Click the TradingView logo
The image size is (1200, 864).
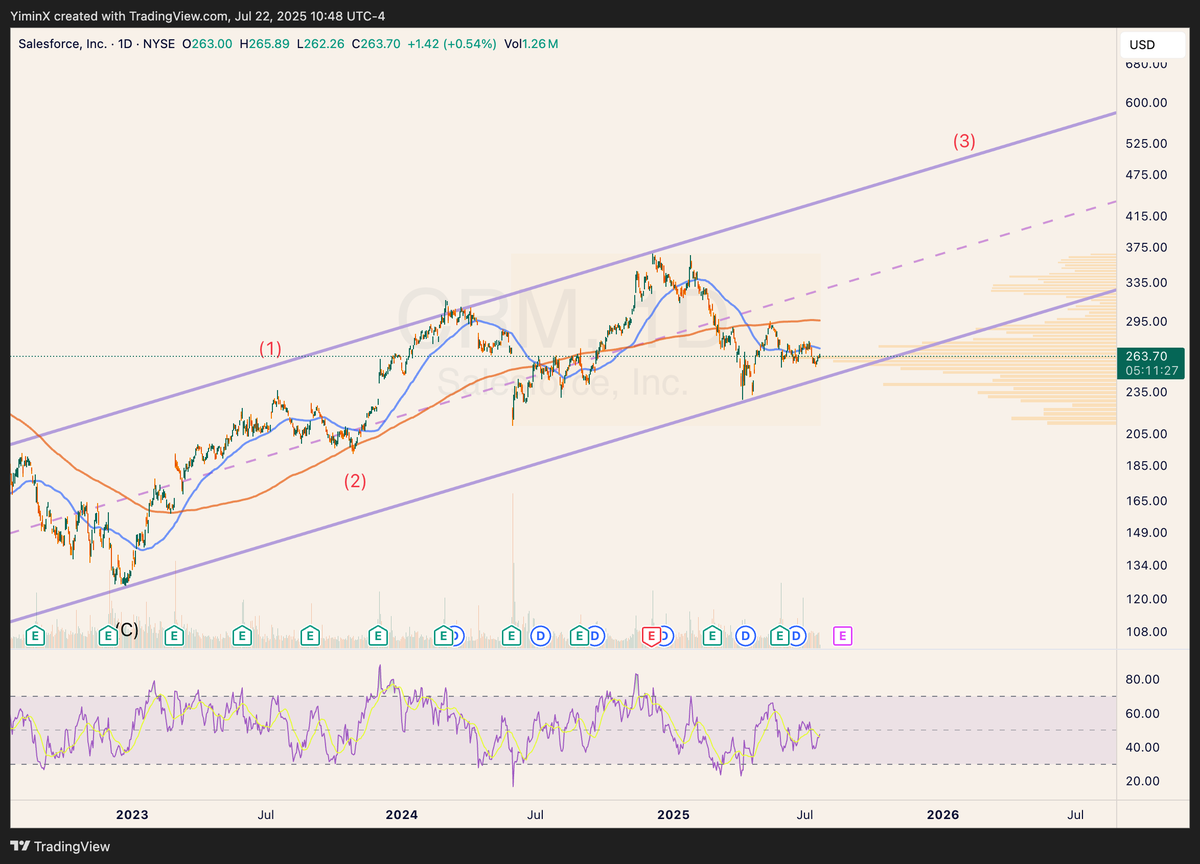tap(61, 846)
